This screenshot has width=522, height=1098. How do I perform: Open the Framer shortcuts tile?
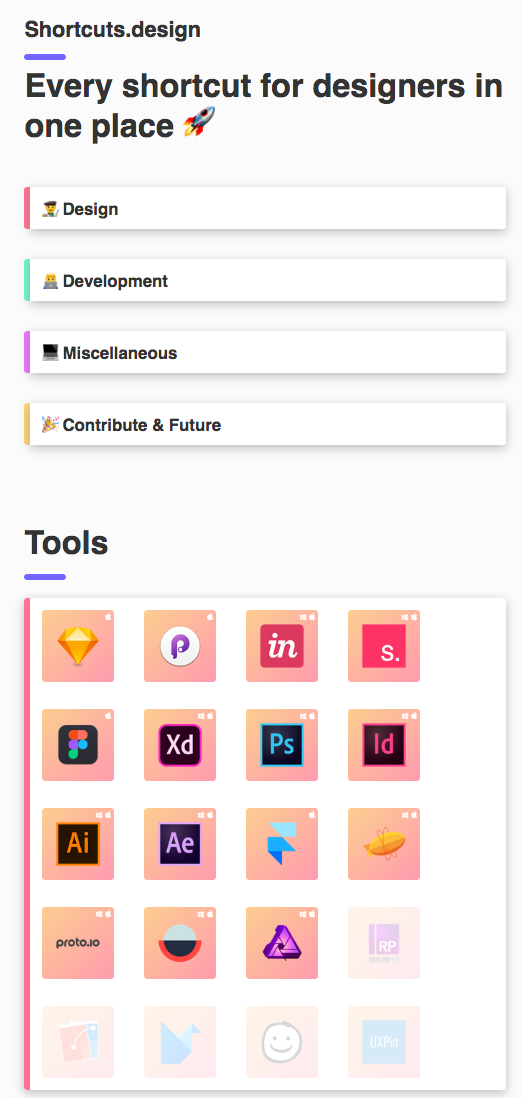[x=282, y=844]
